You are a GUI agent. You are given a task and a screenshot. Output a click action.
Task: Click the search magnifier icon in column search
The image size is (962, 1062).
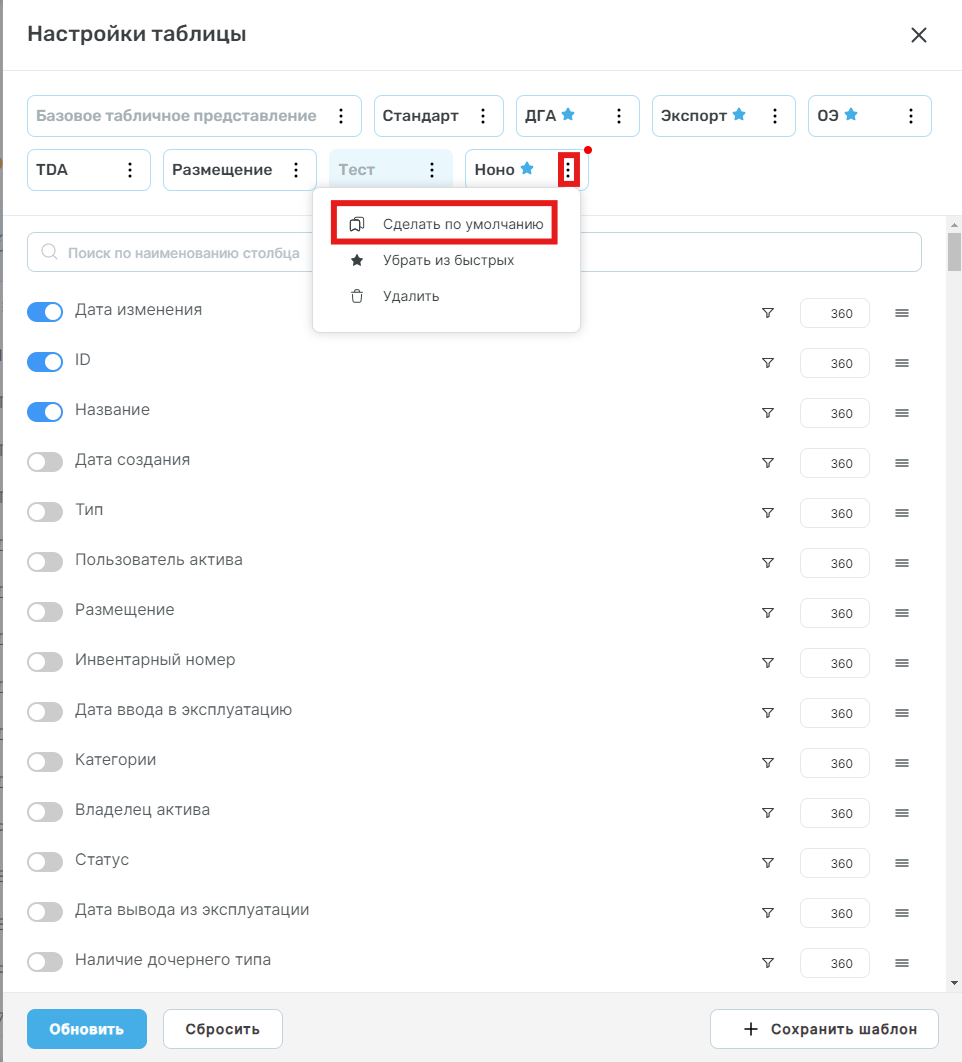49,252
